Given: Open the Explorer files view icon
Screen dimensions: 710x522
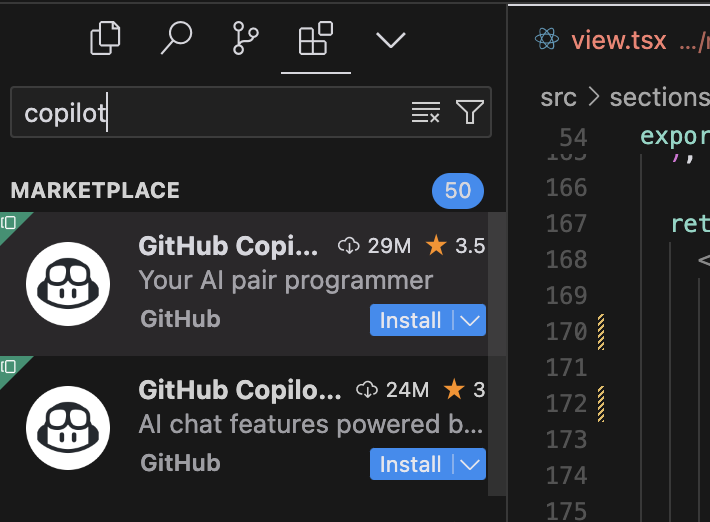Looking at the screenshot, I should [105, 38].
